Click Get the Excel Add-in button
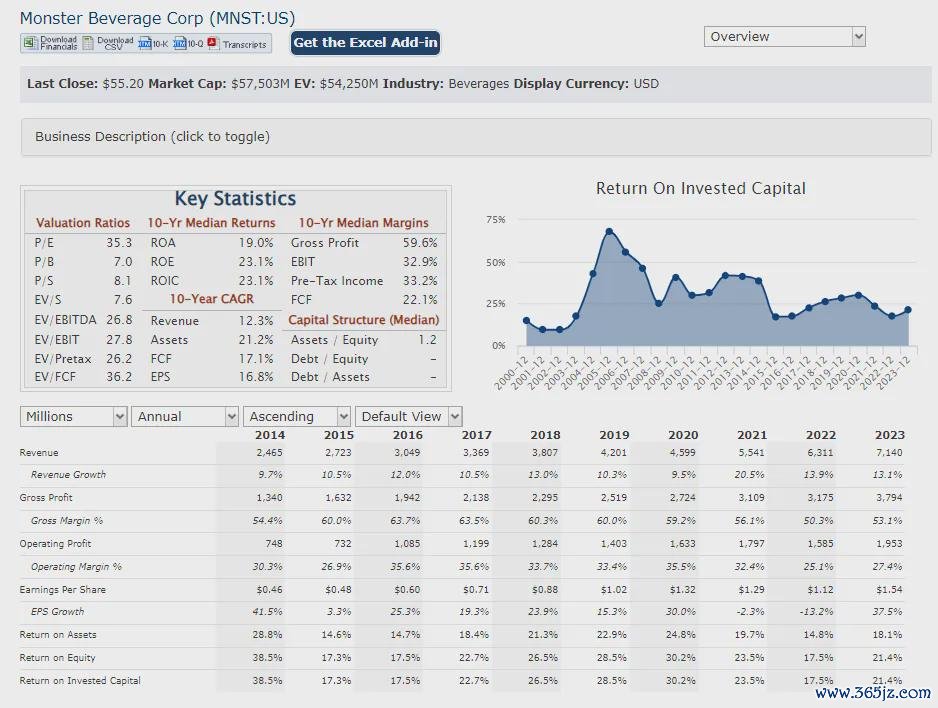The image size is (938, 708). point(366,42)
